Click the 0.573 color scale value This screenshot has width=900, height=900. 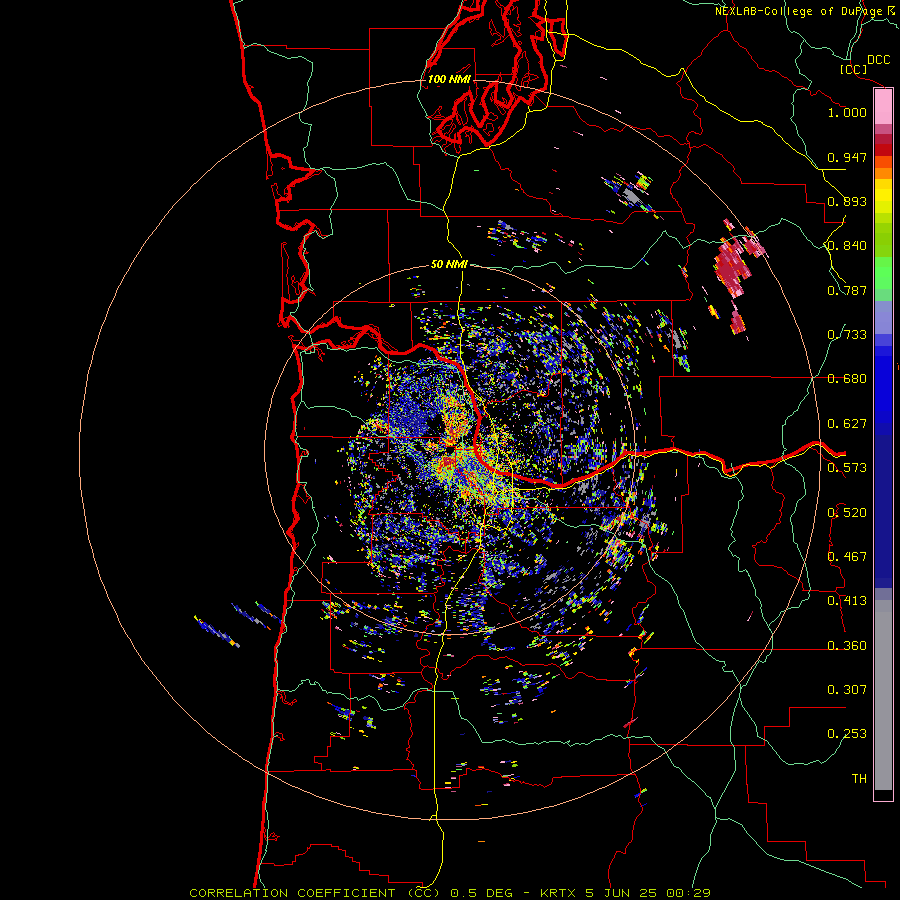(x=847, y=468)
